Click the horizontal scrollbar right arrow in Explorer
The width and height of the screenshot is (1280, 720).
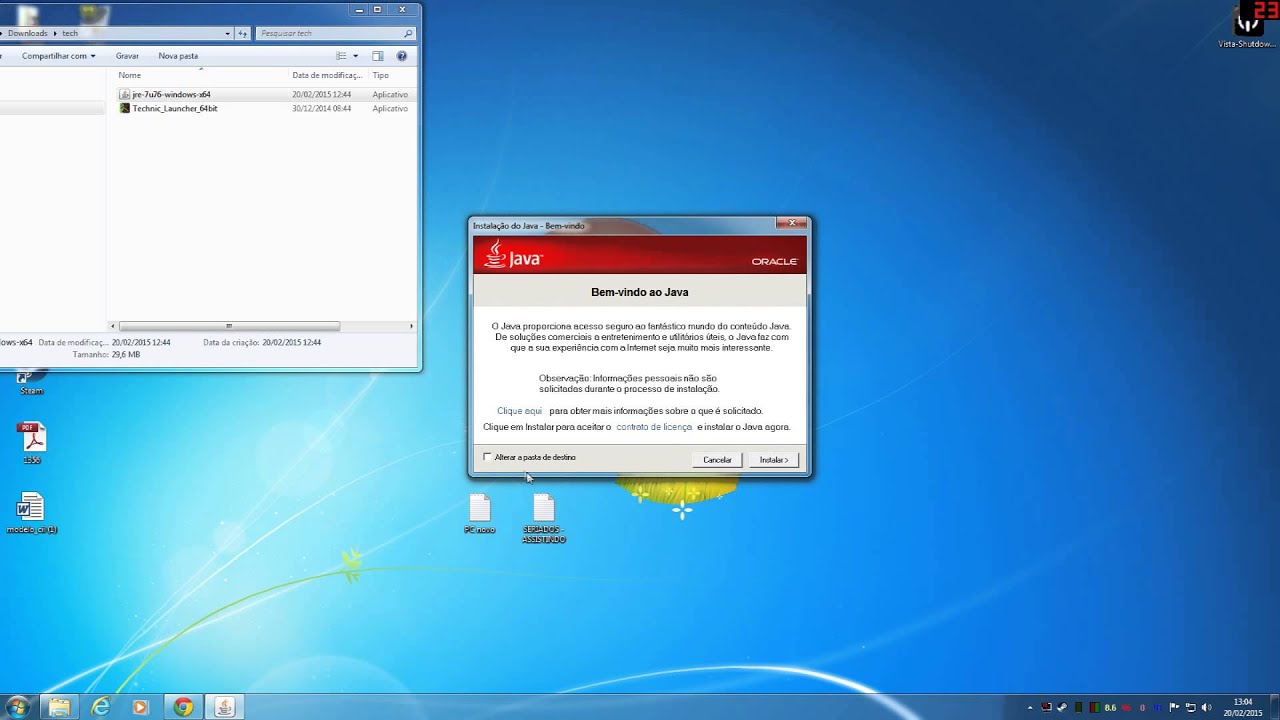(411, 326)
